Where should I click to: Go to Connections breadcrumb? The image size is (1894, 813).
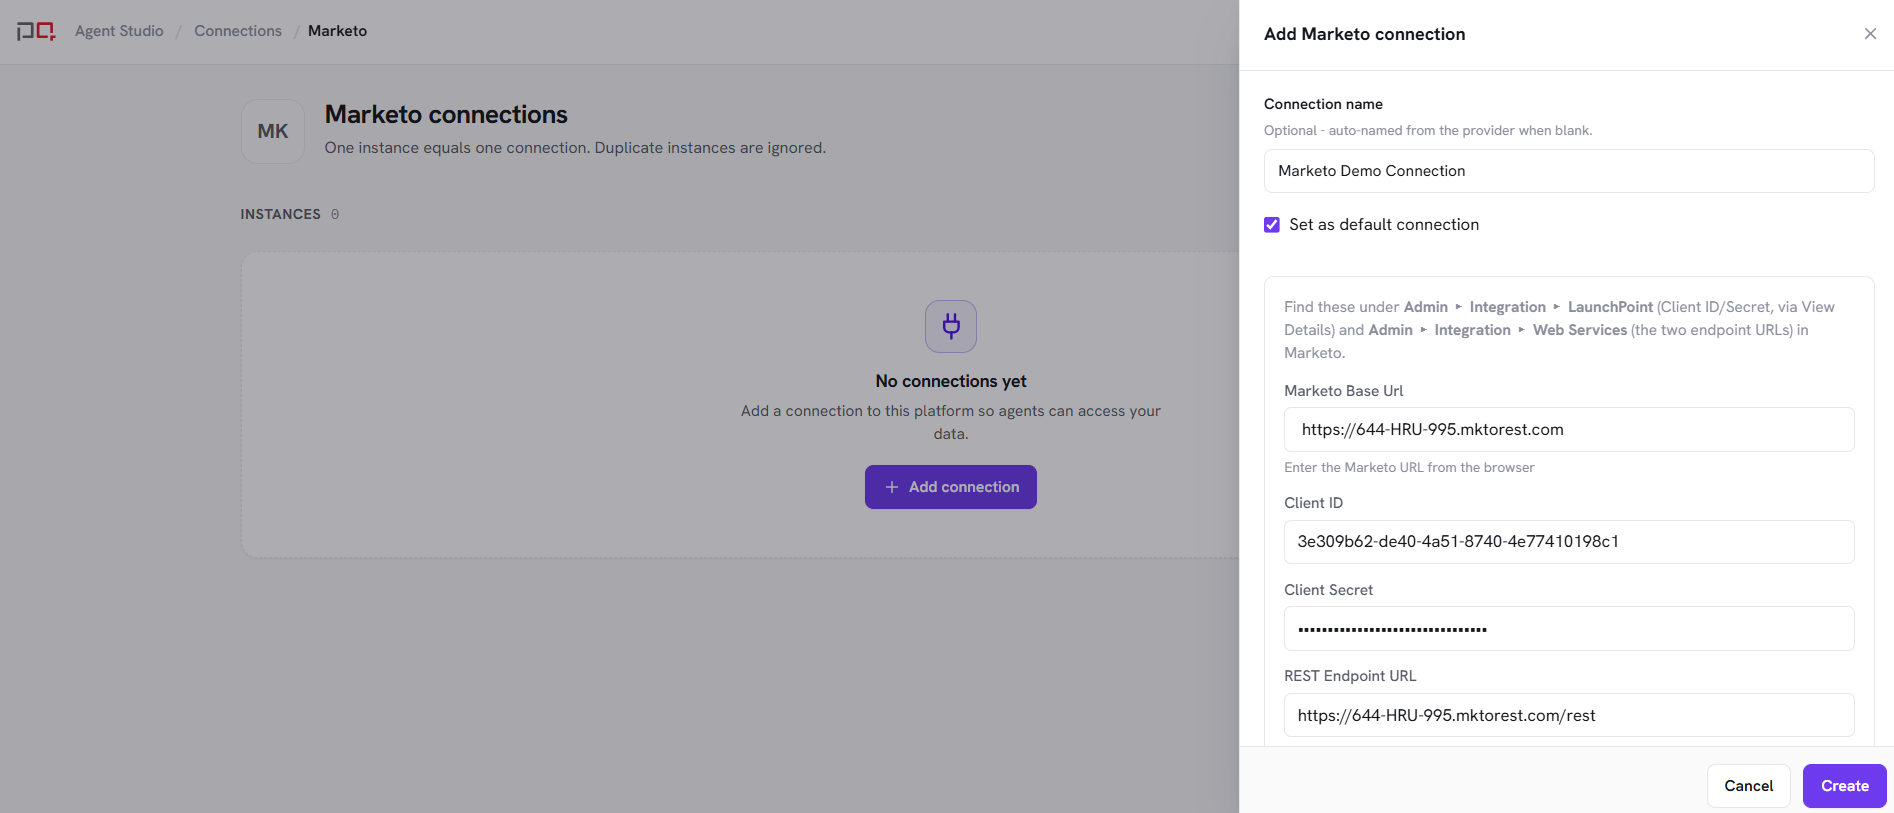point(238,31)
